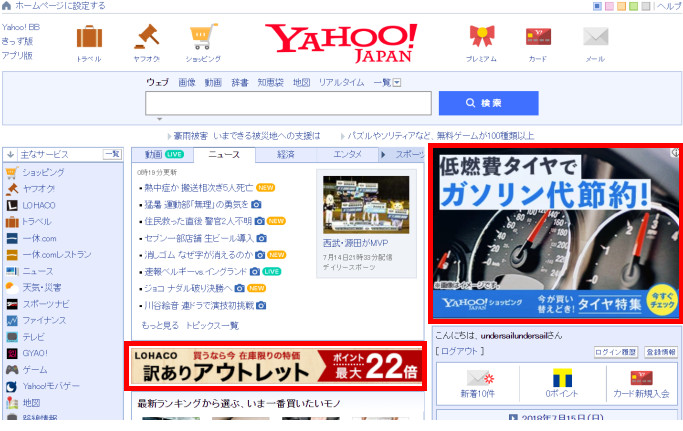Switch to the 経済 tab
683x431 pixels.
pyautogui.click(x=286, y=155)
